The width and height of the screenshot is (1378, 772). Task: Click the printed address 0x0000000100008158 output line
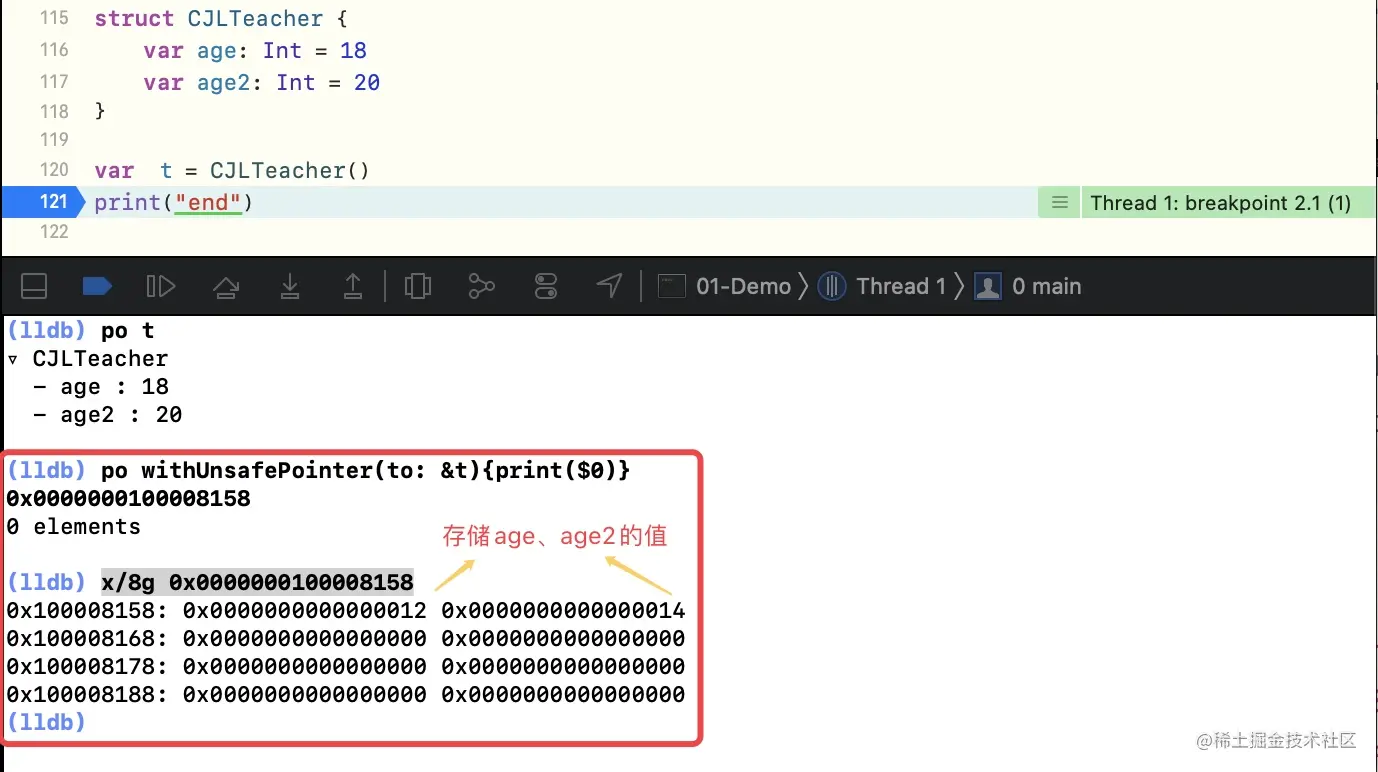tap(128, 499)
